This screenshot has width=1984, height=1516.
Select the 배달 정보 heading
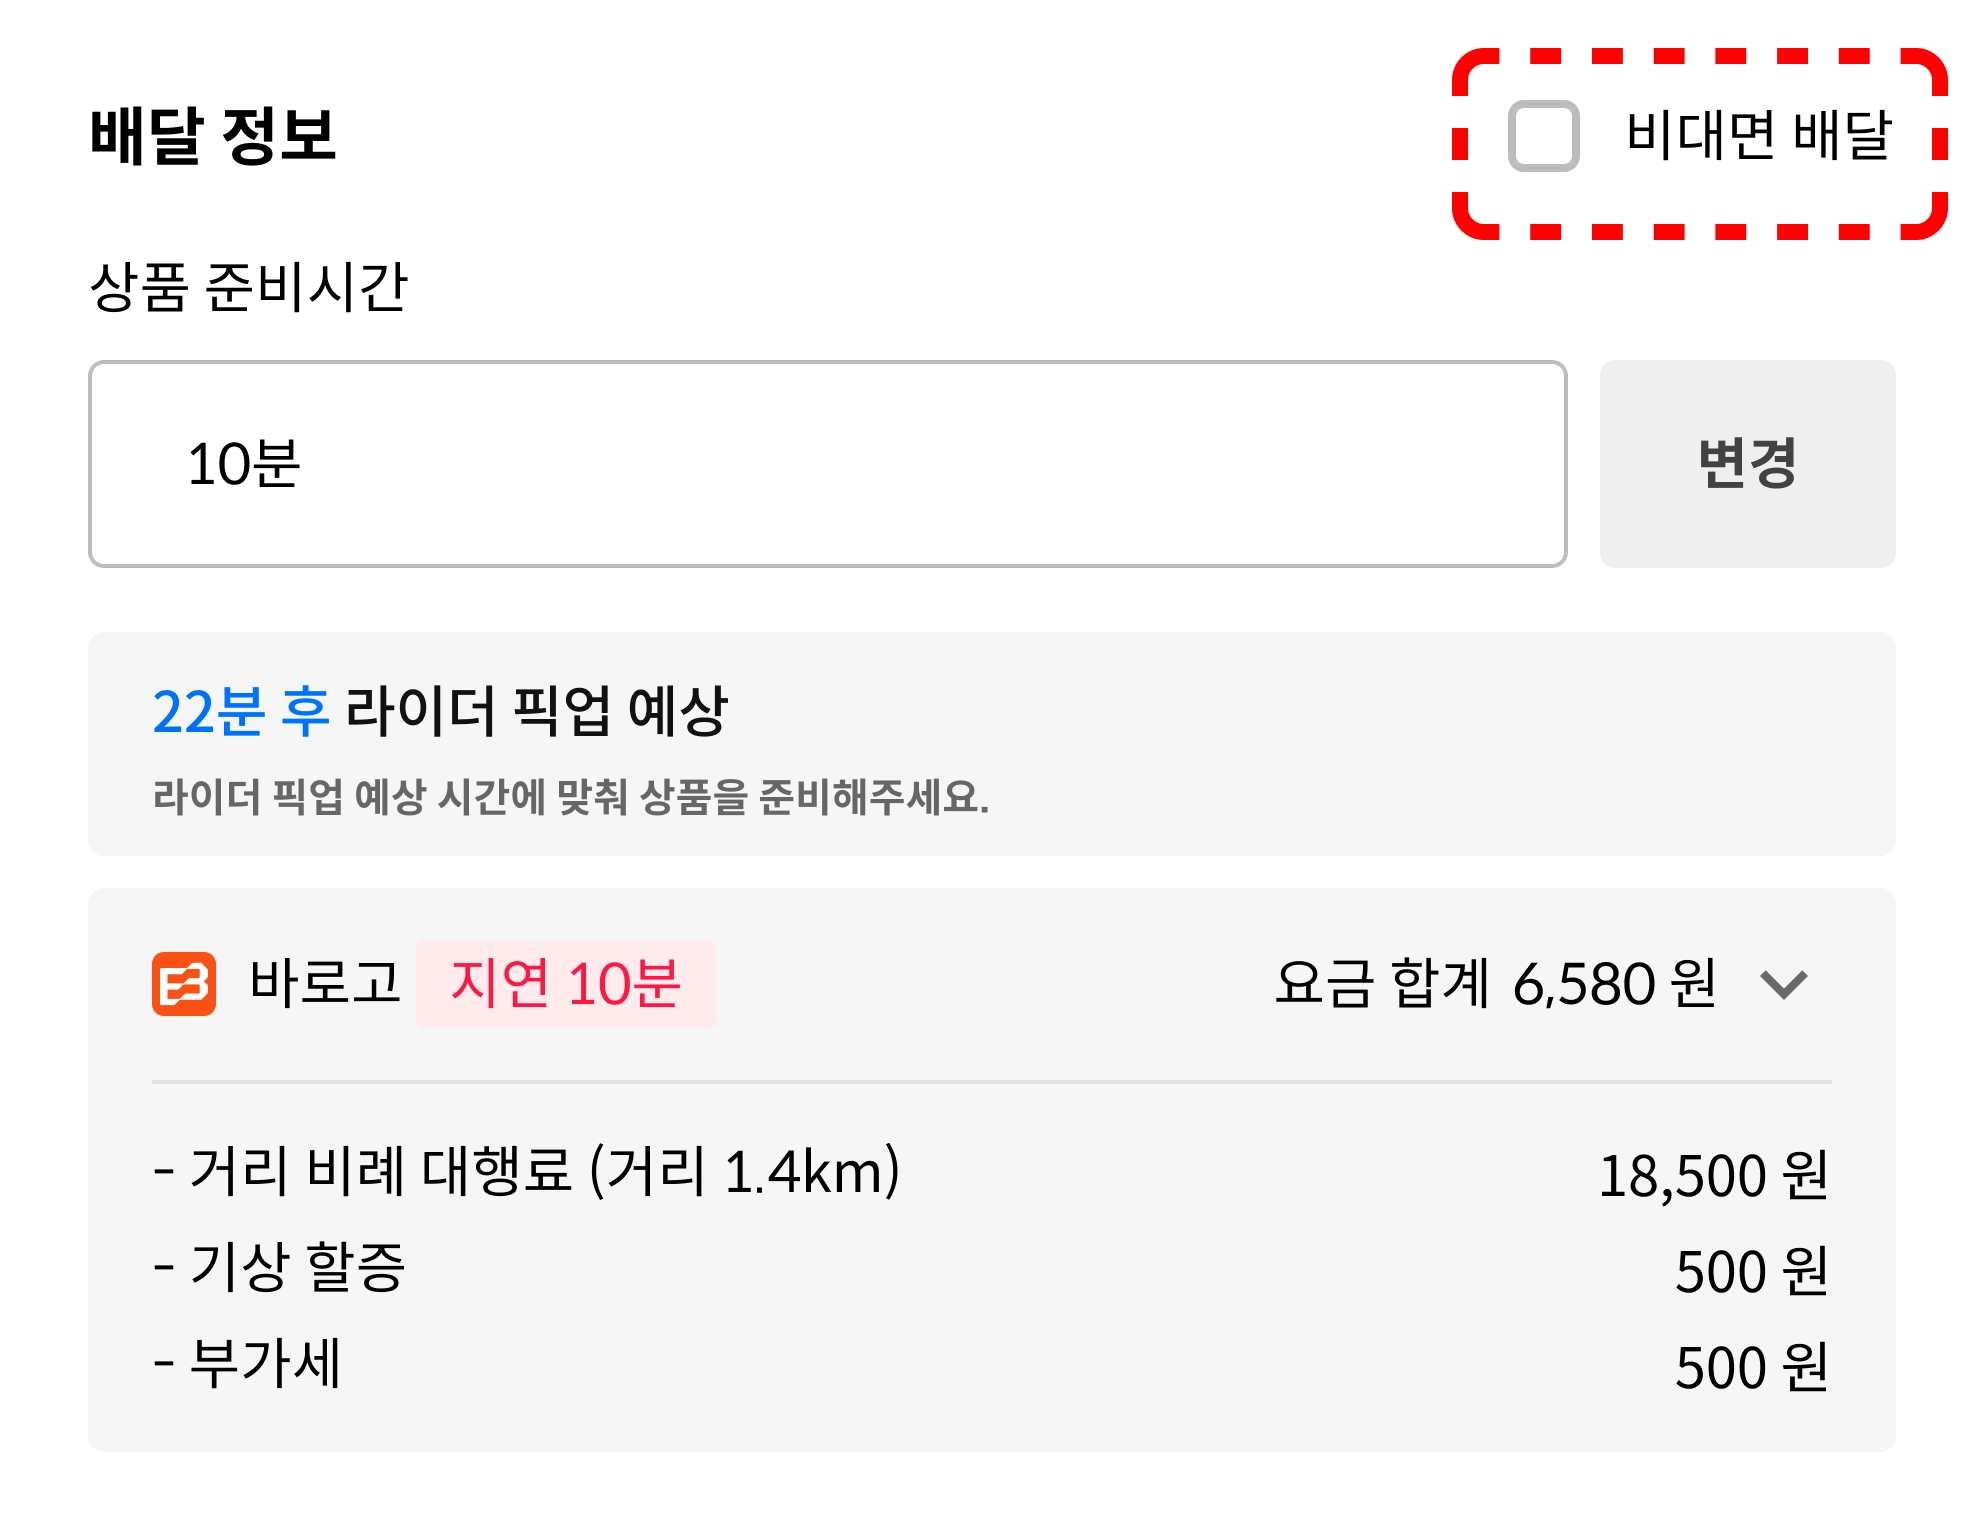(213, 136)
